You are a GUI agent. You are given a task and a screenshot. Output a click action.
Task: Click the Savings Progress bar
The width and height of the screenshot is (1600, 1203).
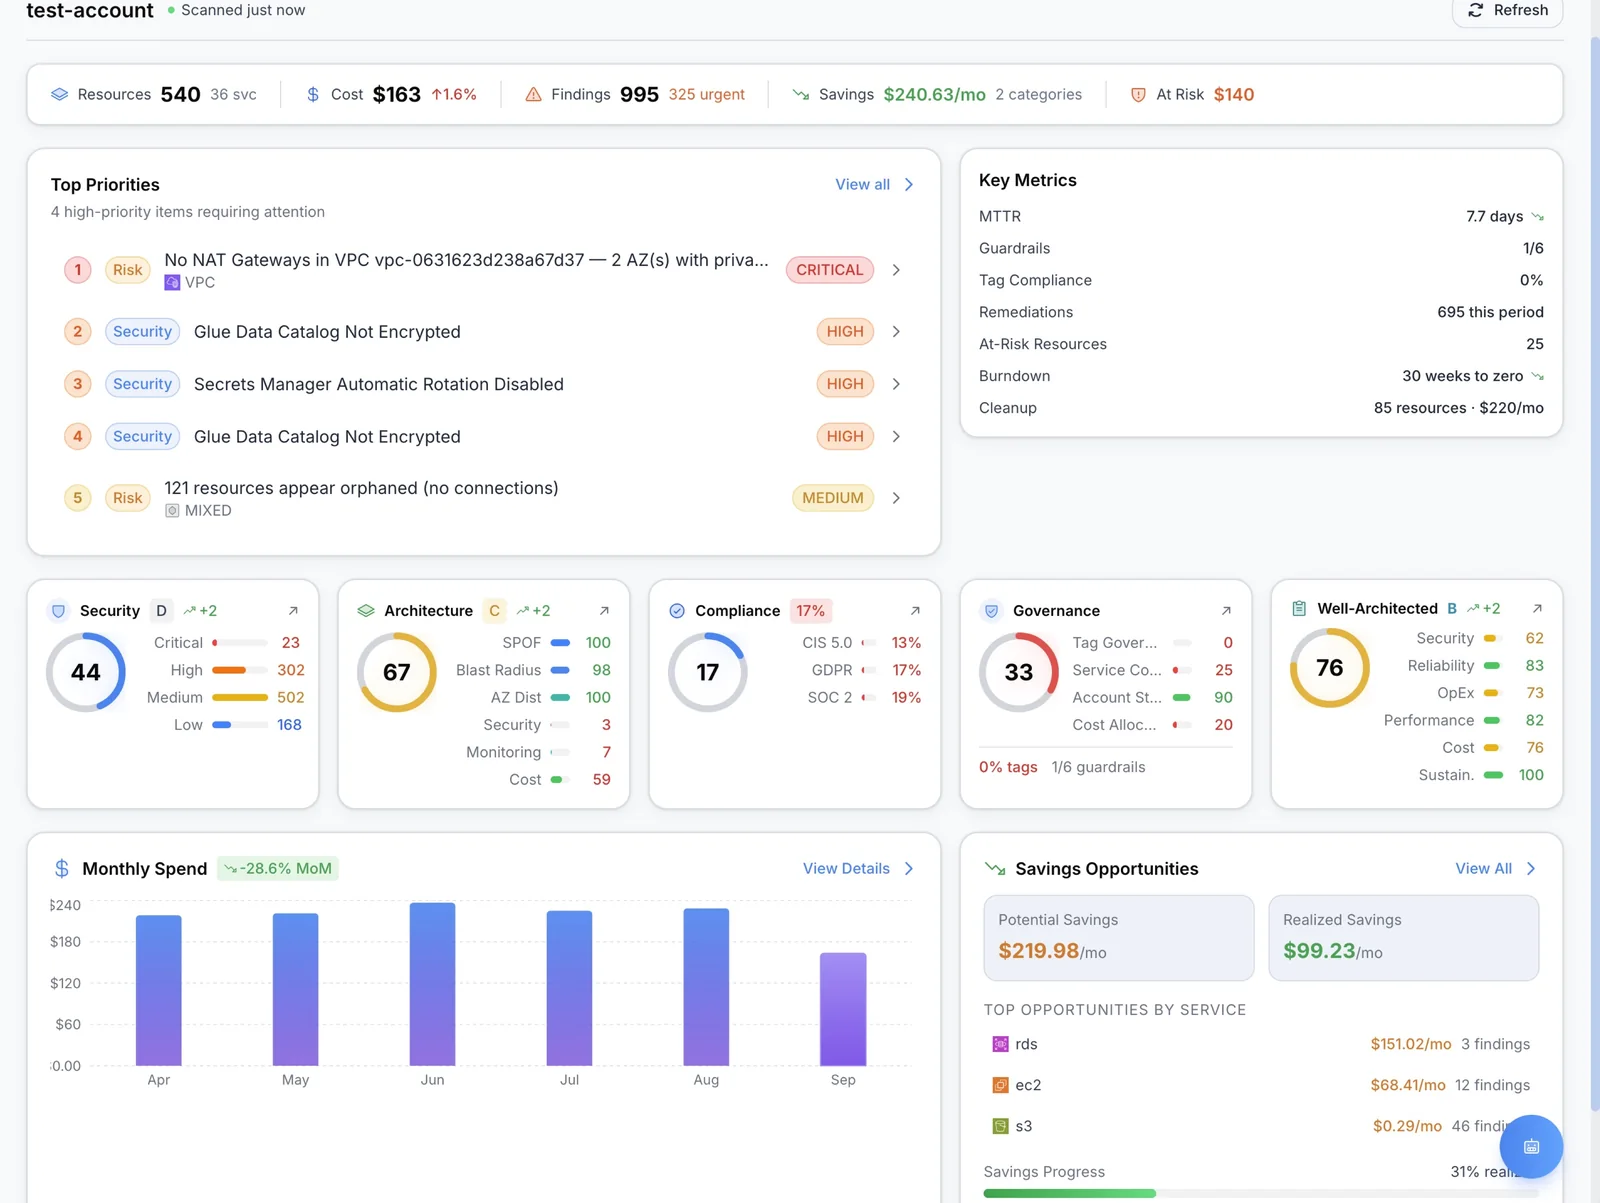tap(1261, 1193)
